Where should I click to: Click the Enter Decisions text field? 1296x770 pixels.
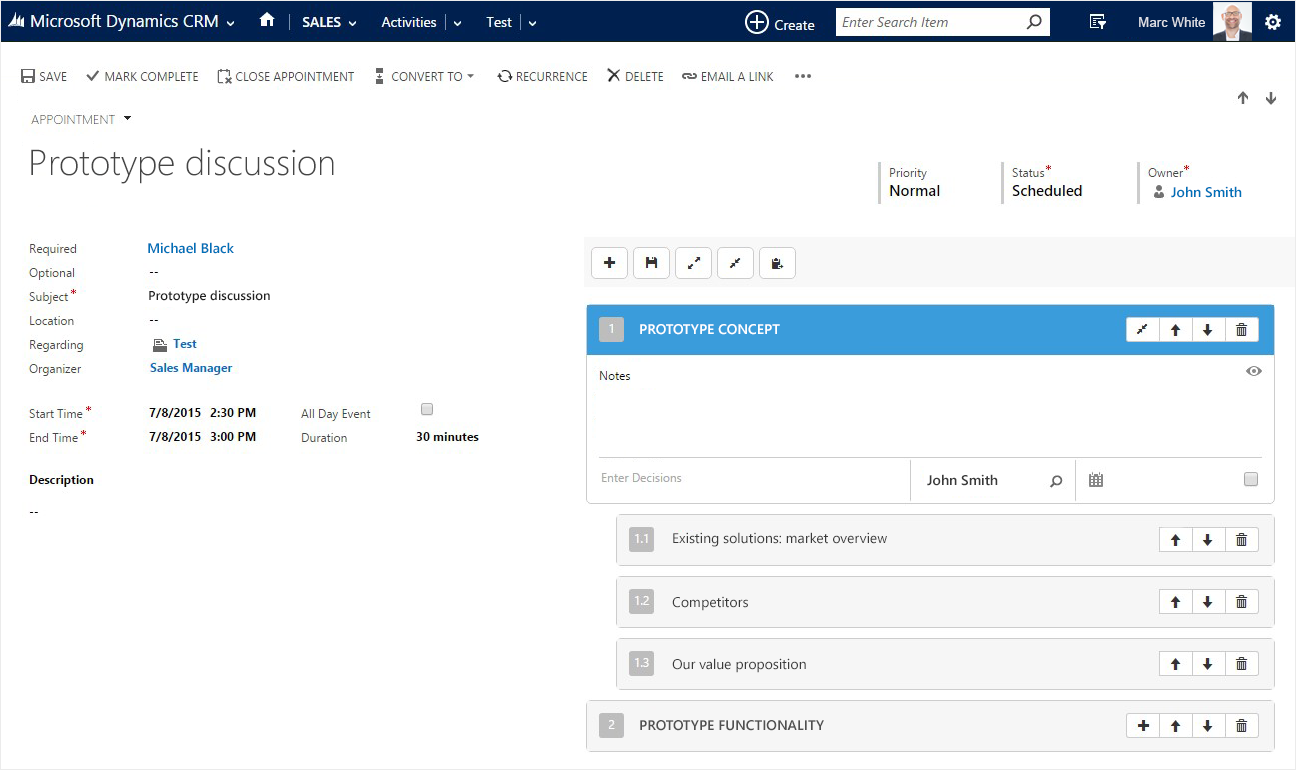750,478
